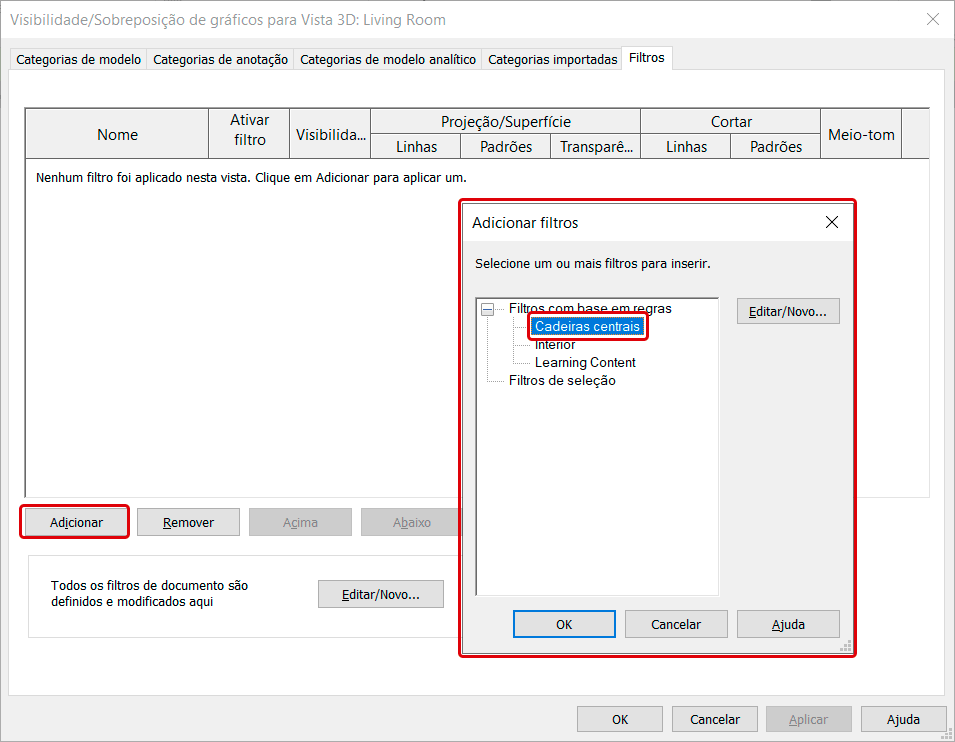
Task: Collapse Filtros com base em regras node
Action: [x=487, y=309]
